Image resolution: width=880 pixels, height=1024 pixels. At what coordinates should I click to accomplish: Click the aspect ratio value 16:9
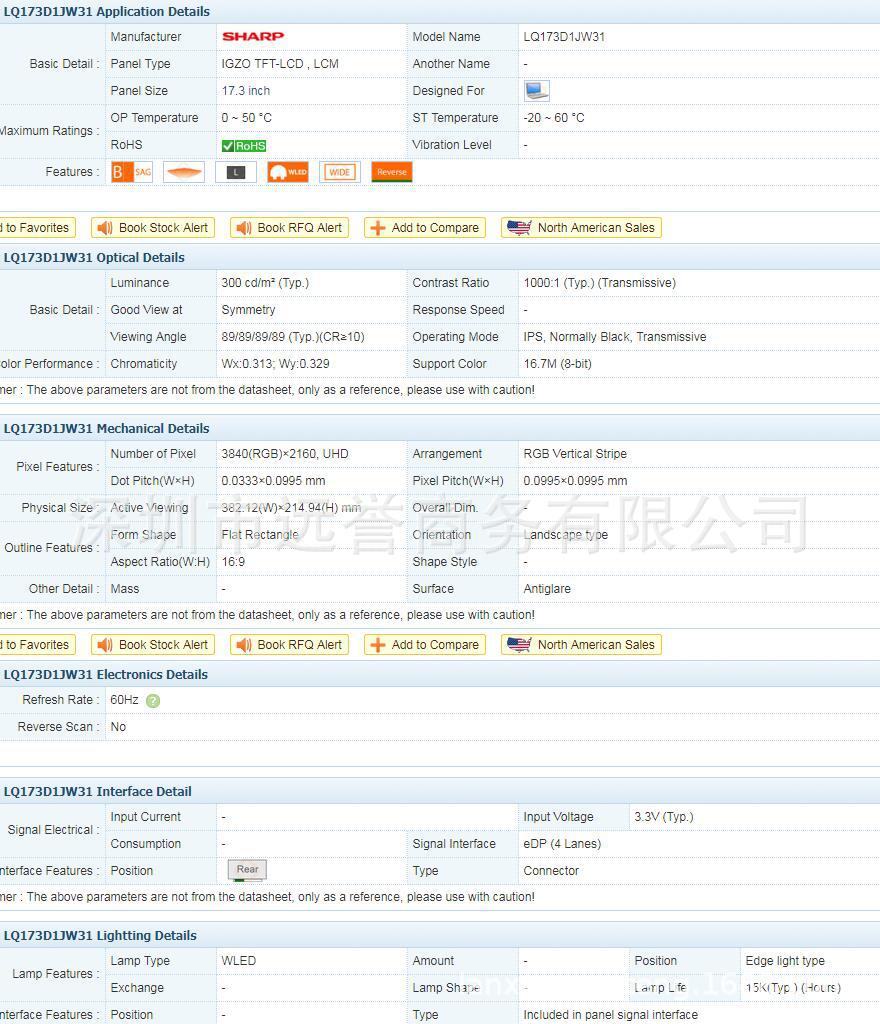point(233,562)
